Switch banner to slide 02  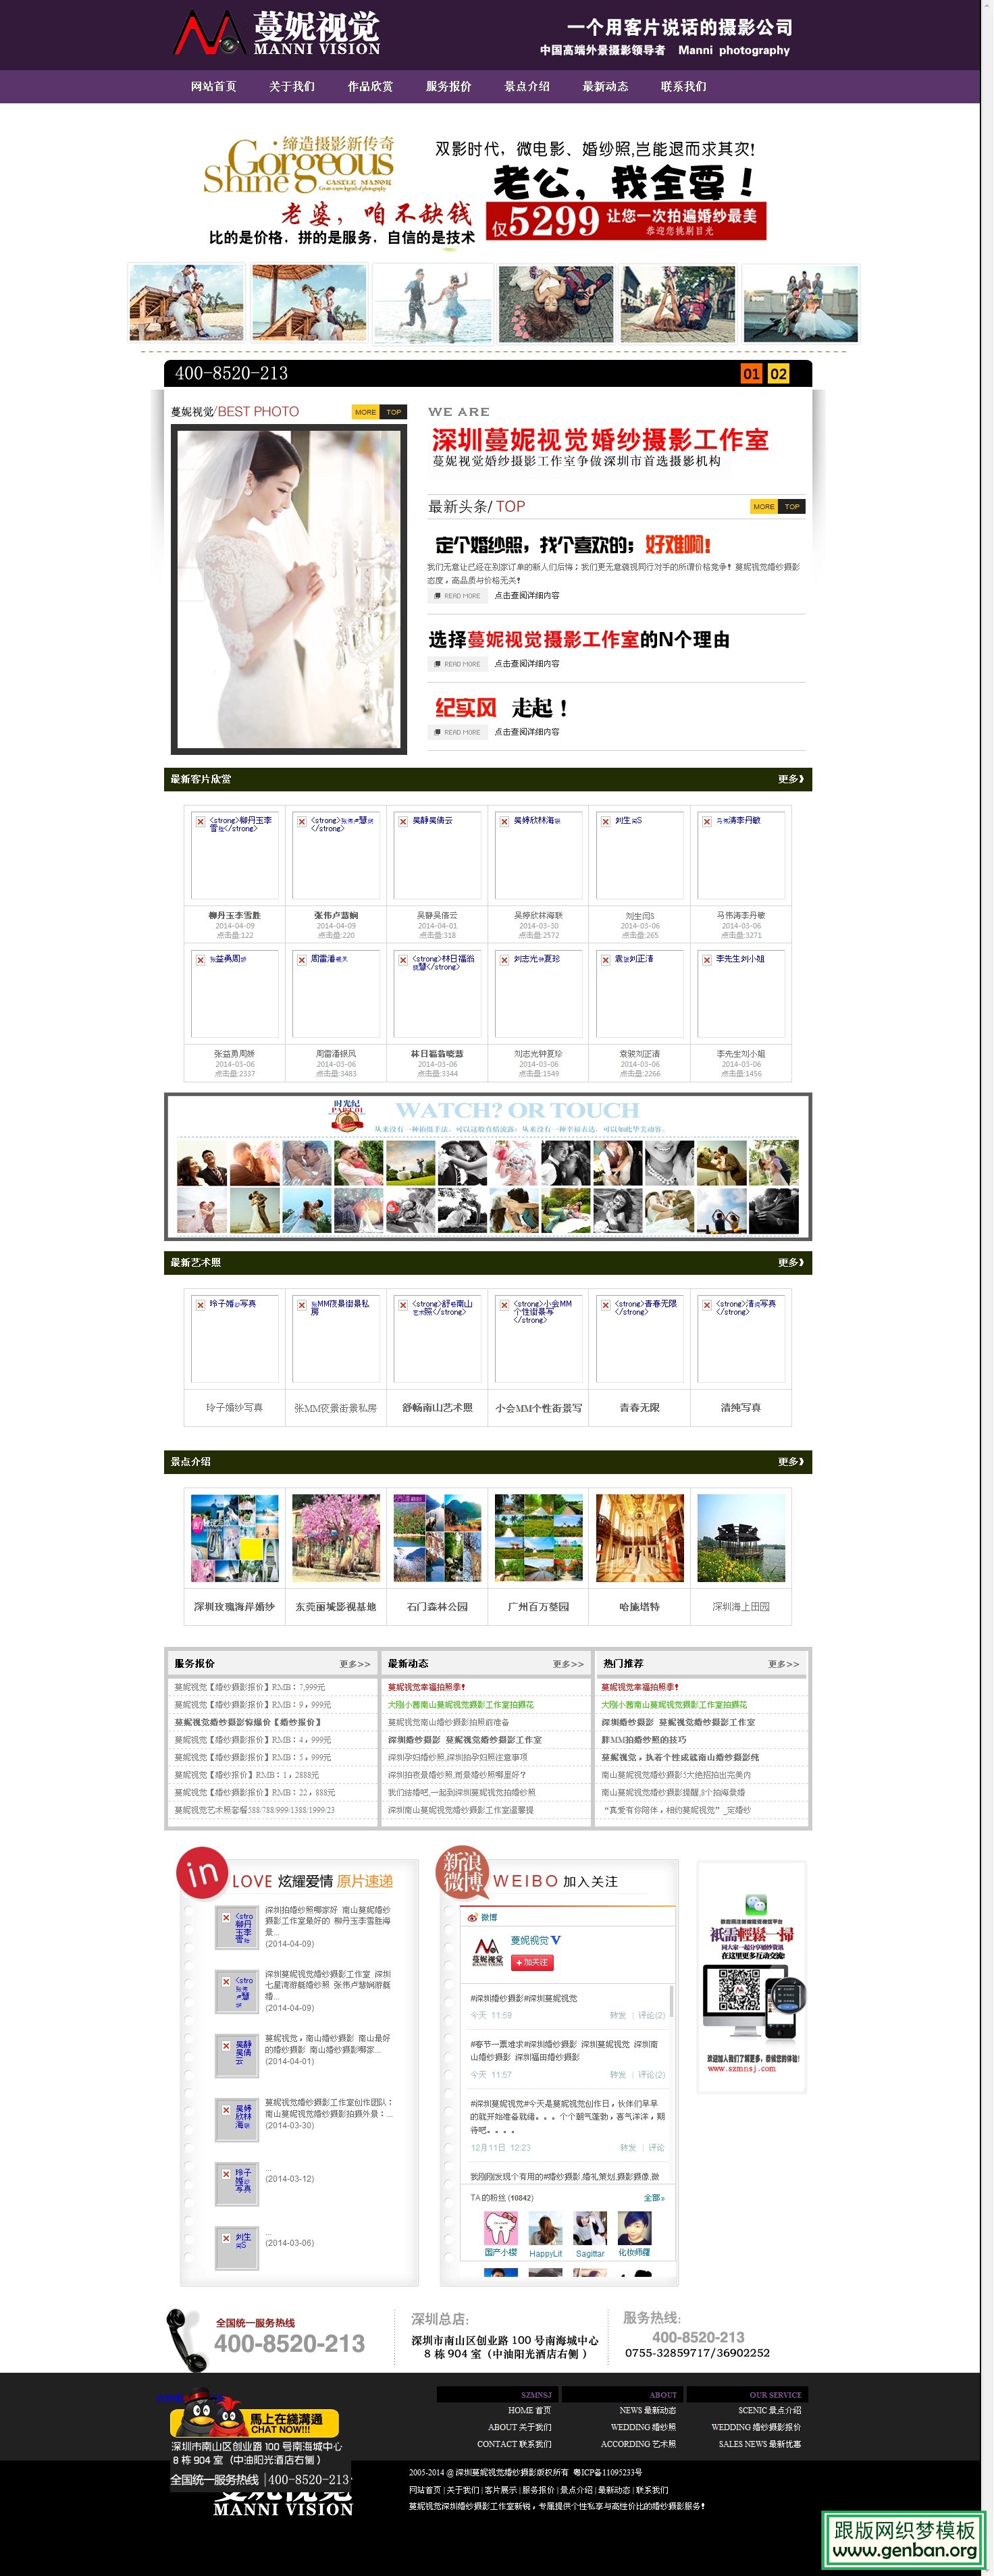click(778, 373)
